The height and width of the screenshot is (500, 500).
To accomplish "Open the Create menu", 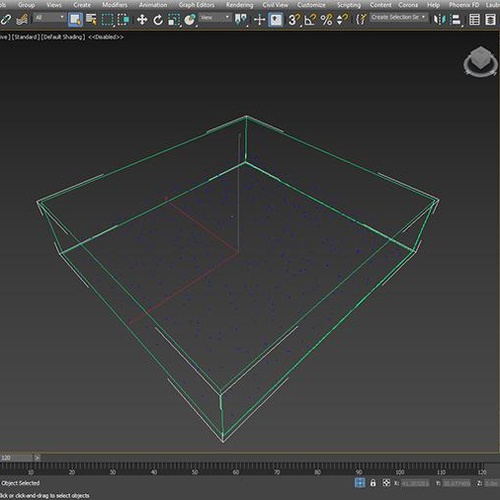I will tap(82, 5).
